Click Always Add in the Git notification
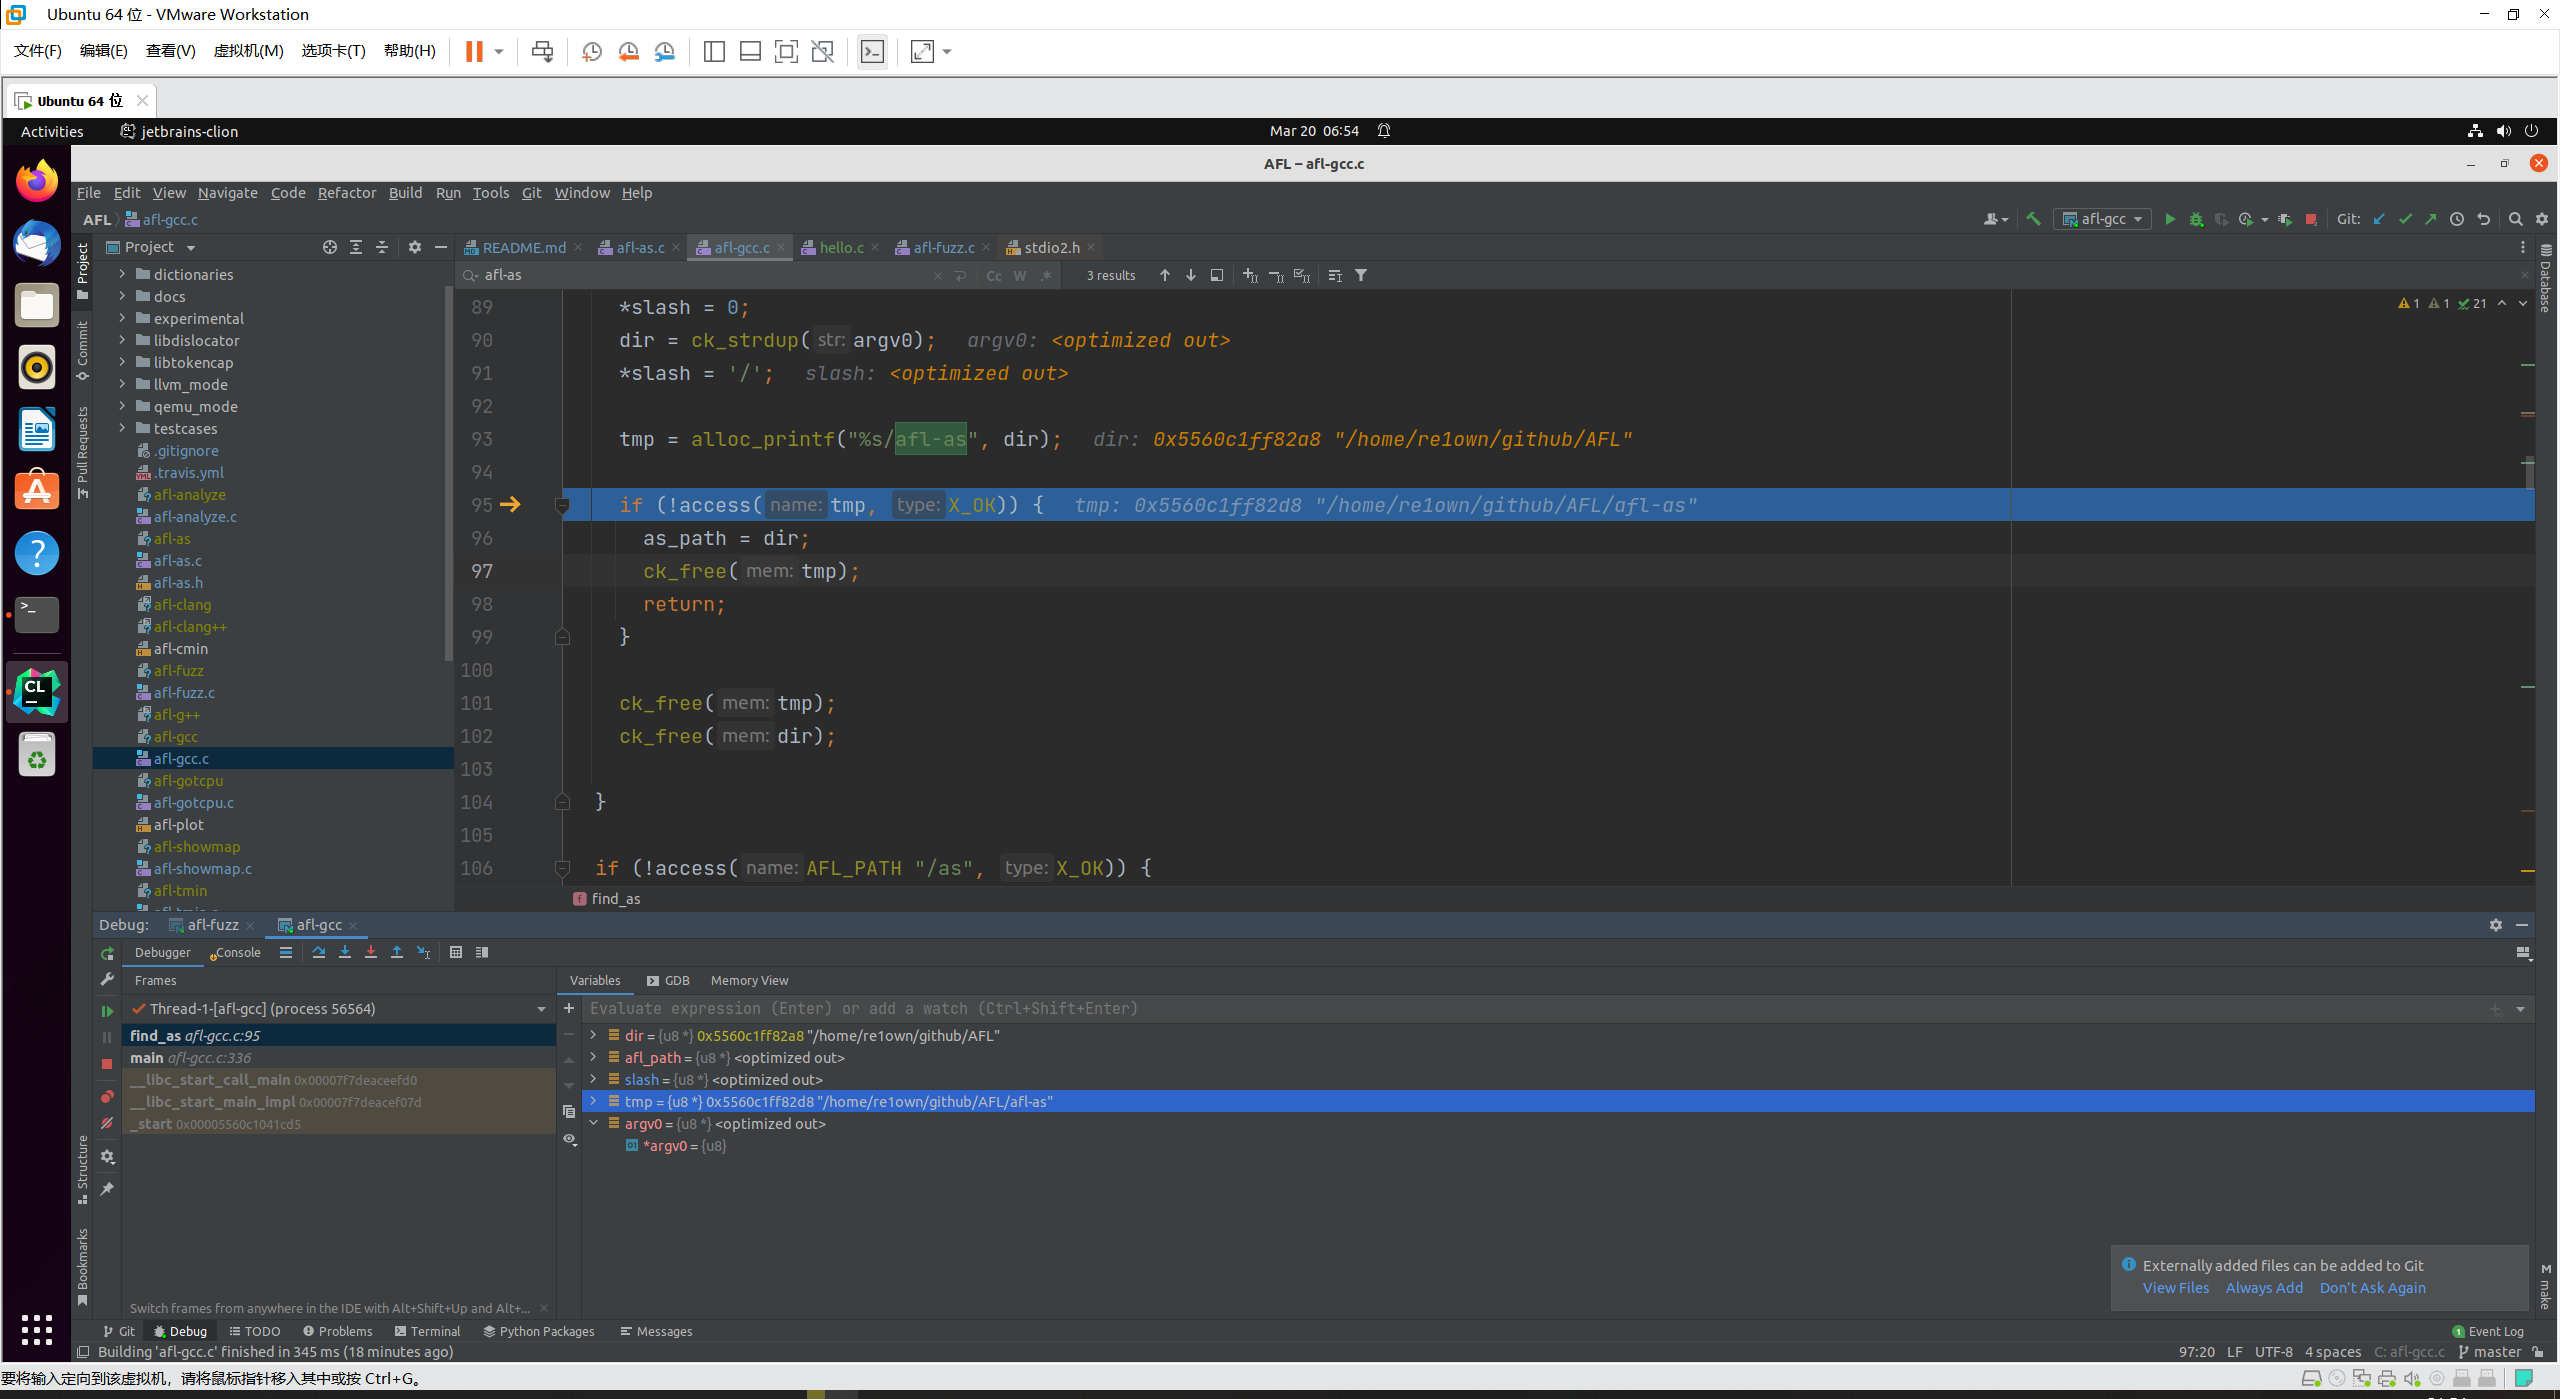 [2264, 1288]
